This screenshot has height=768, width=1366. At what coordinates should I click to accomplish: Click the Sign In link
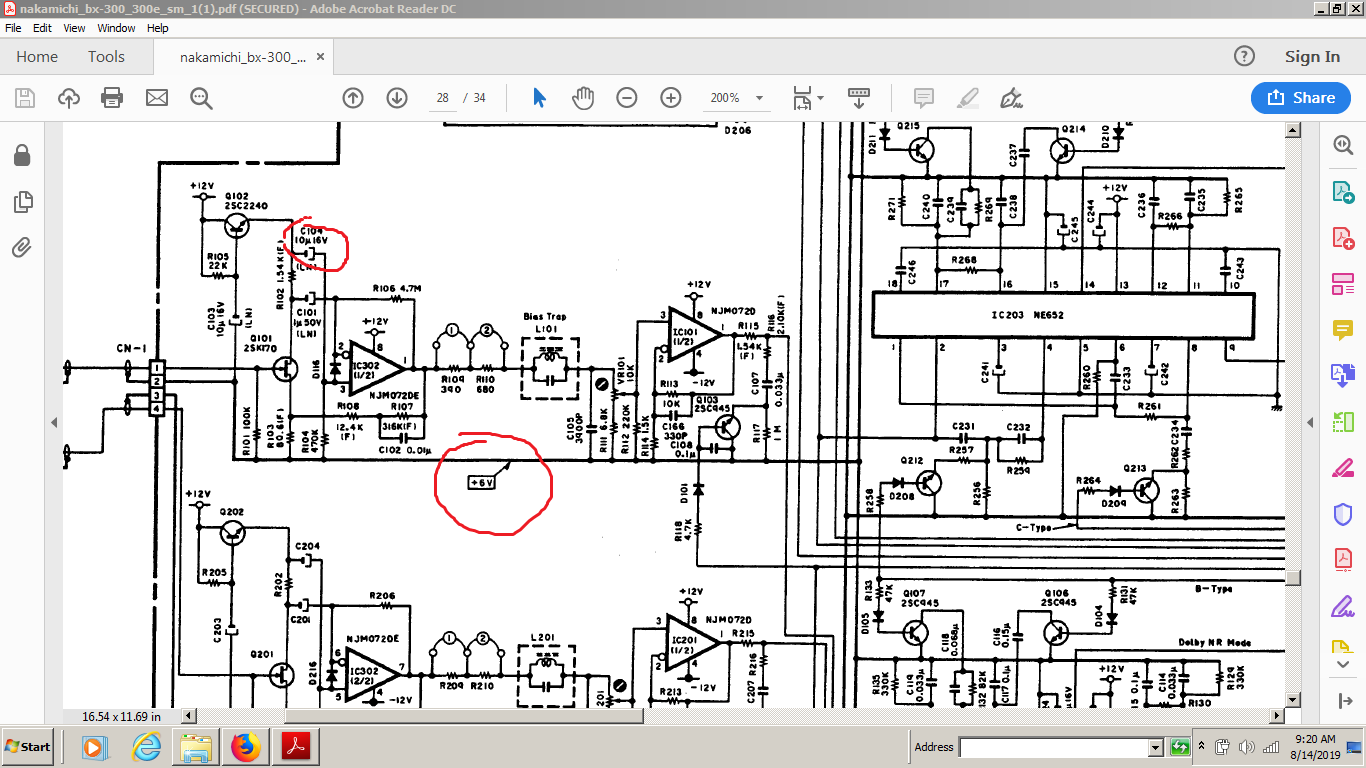tap(1312, 57)
